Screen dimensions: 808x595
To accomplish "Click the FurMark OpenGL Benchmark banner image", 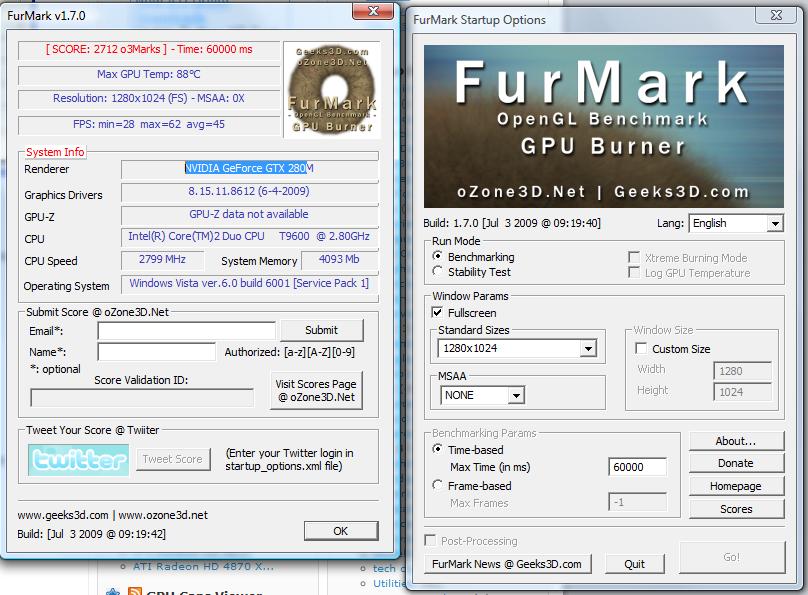I will [x=603, y=127].
